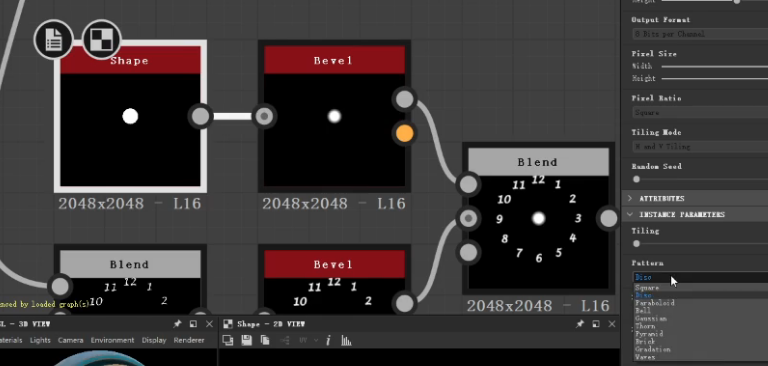Click the right Blend node output connector
Screen dimensions: 768x366
(609, 218)
